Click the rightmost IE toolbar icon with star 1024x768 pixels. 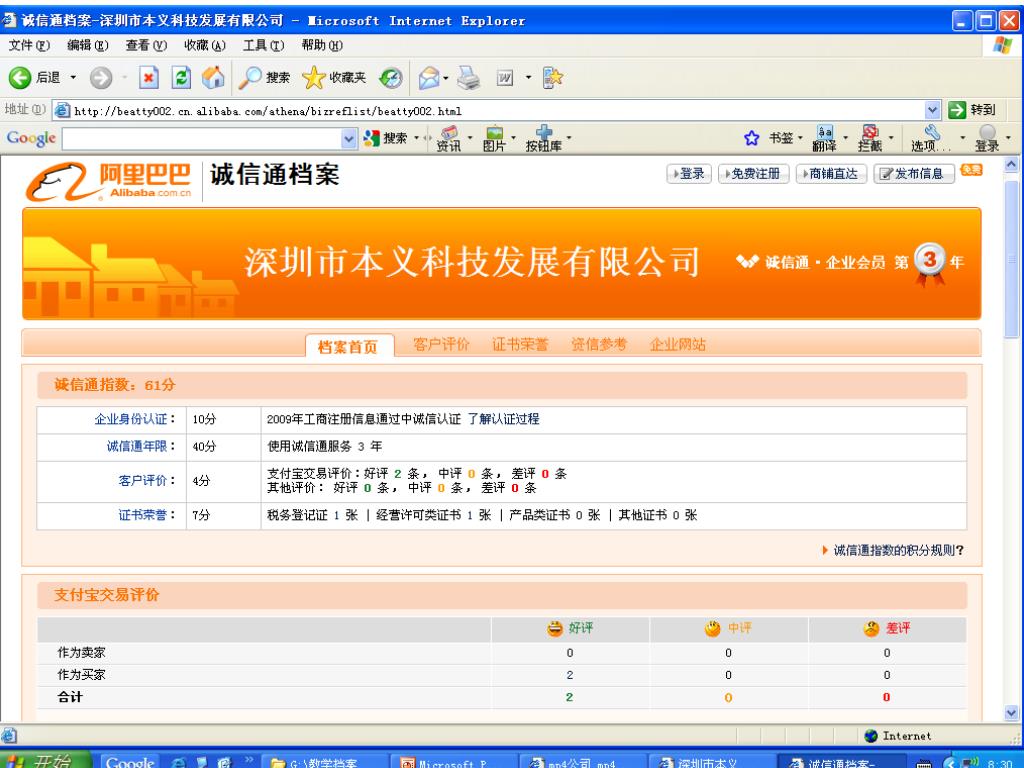(552, 78)
